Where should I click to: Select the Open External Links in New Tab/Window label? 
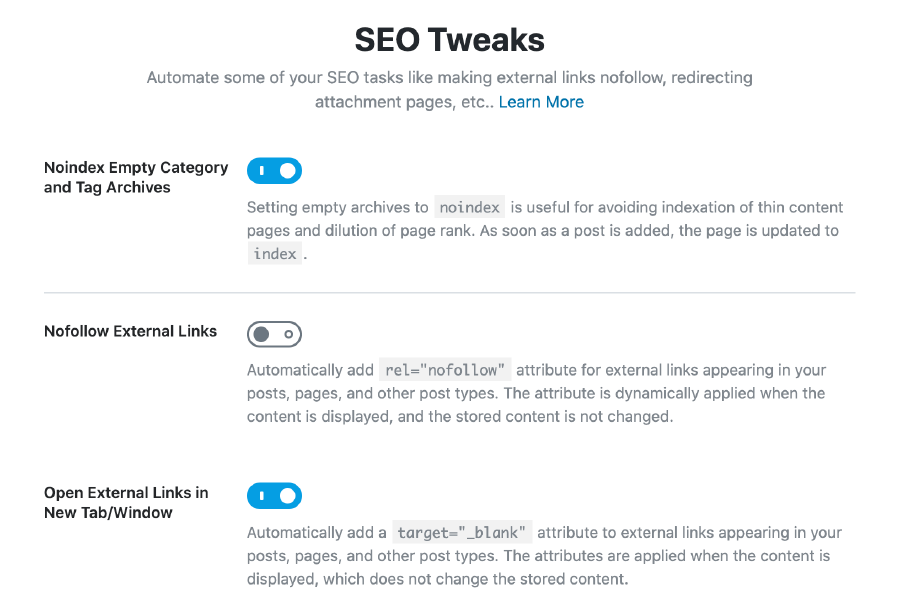point(126,502)
